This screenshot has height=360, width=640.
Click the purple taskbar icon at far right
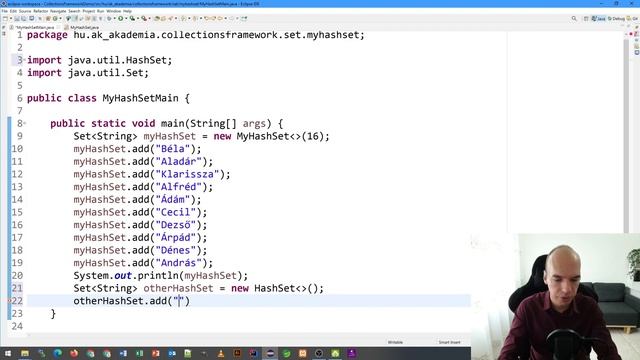(351, 353)
